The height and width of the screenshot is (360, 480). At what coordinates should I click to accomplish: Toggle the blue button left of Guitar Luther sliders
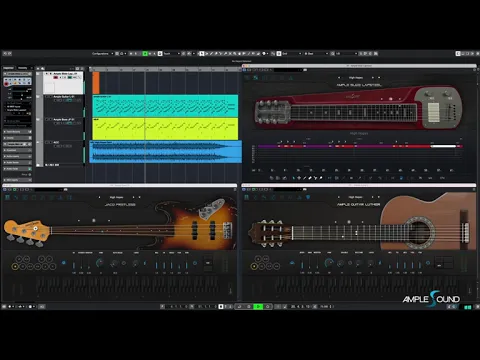click(x=292, y=263)
